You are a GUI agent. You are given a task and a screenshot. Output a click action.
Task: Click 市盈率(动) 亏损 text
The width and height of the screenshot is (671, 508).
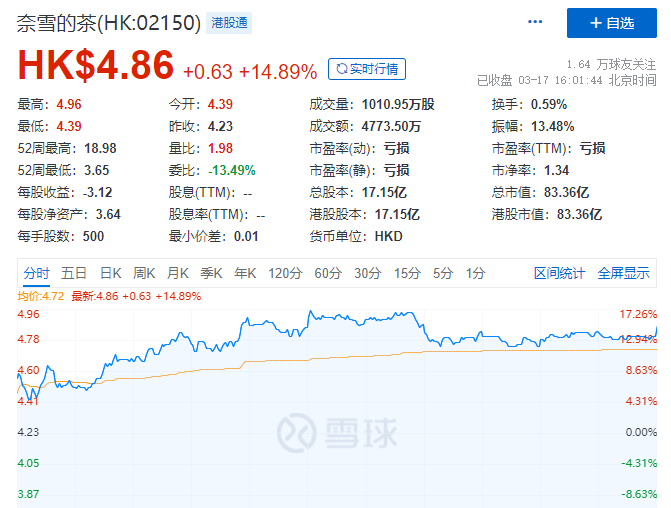point(396,148)
